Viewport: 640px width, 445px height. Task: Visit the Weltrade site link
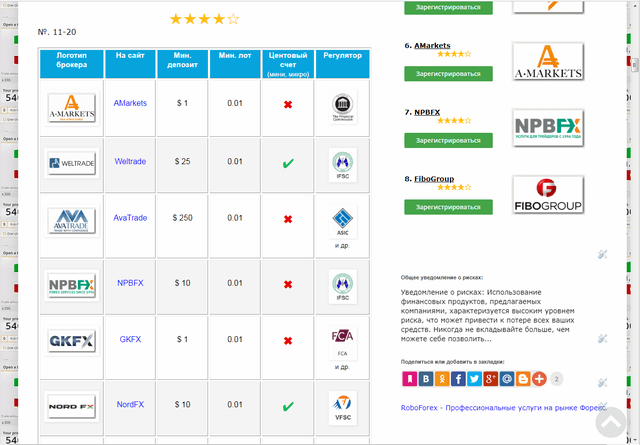(x=130, y=161)
